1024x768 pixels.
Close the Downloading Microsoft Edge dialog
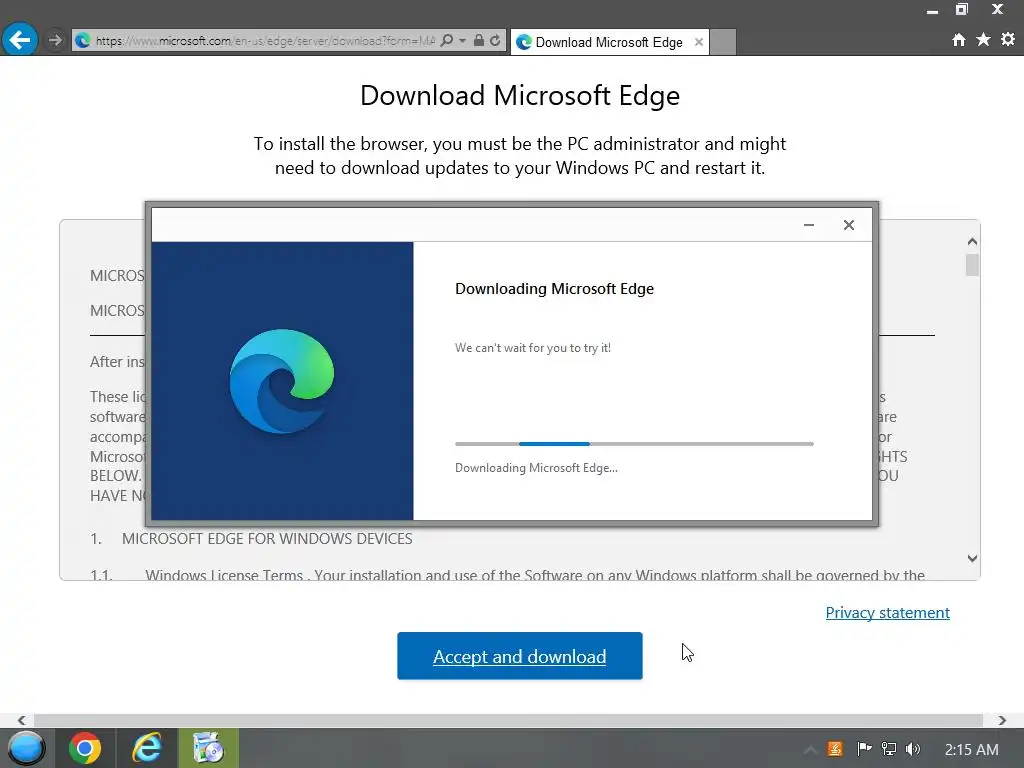point(849,225)
